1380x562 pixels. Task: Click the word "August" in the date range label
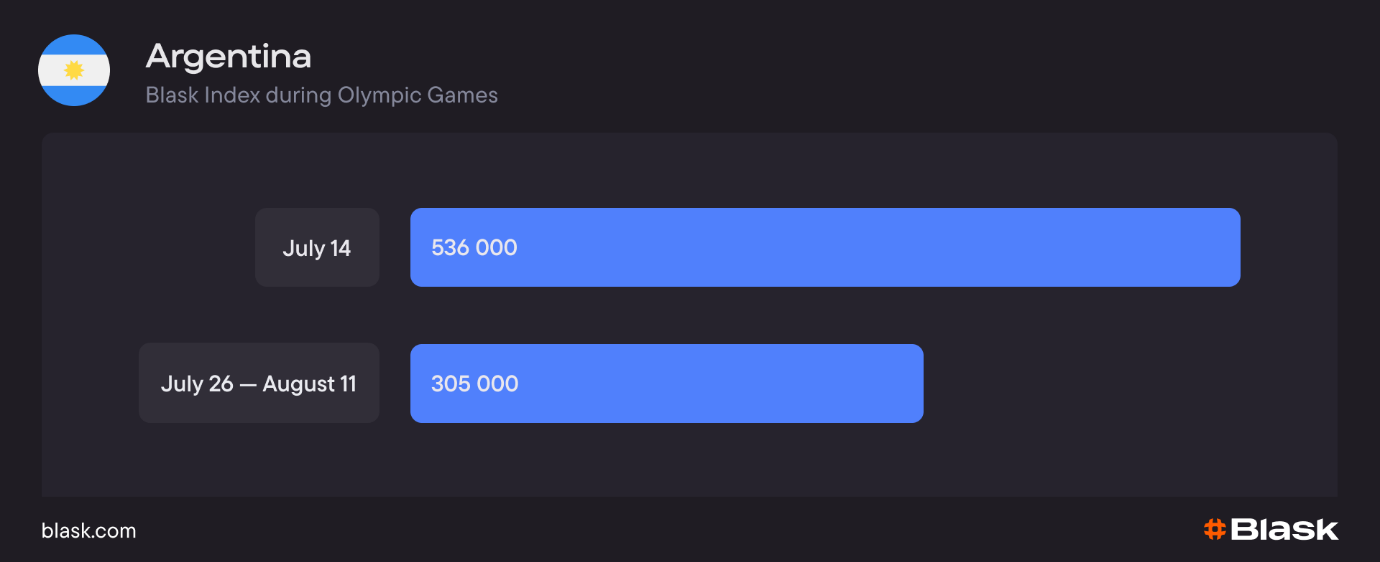[298, 384]
